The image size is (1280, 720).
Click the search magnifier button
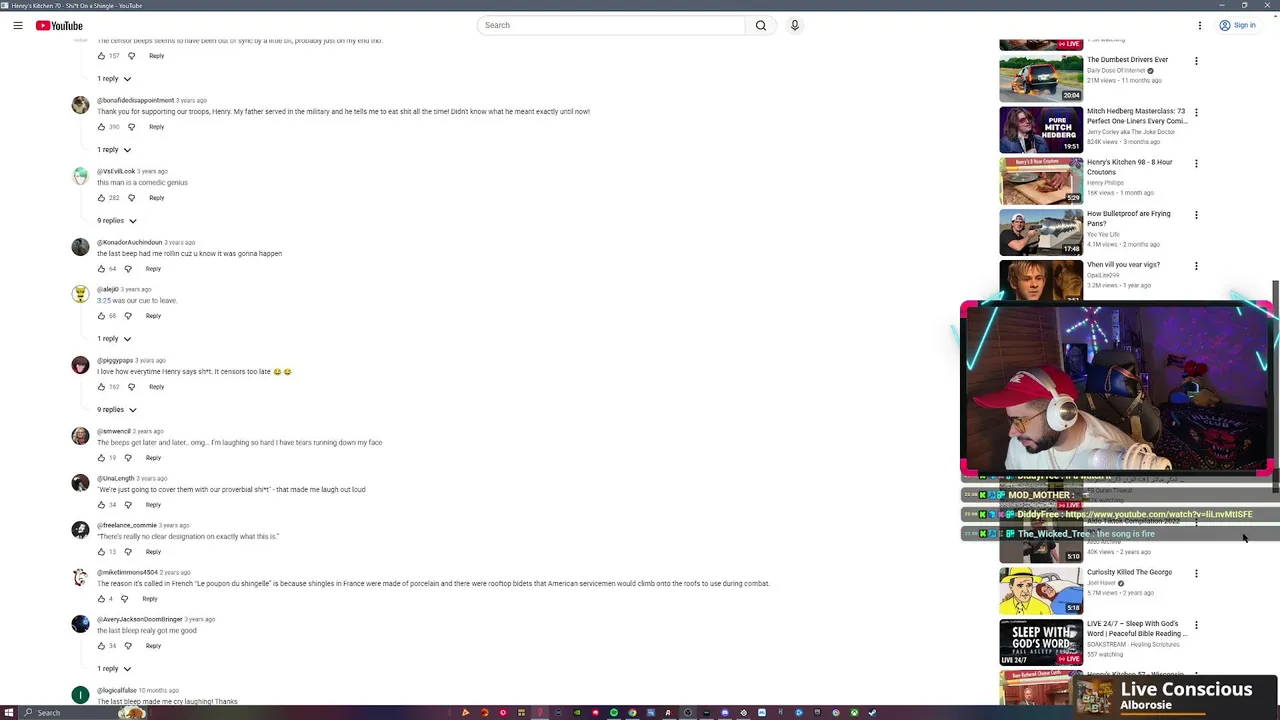point(761,25)
